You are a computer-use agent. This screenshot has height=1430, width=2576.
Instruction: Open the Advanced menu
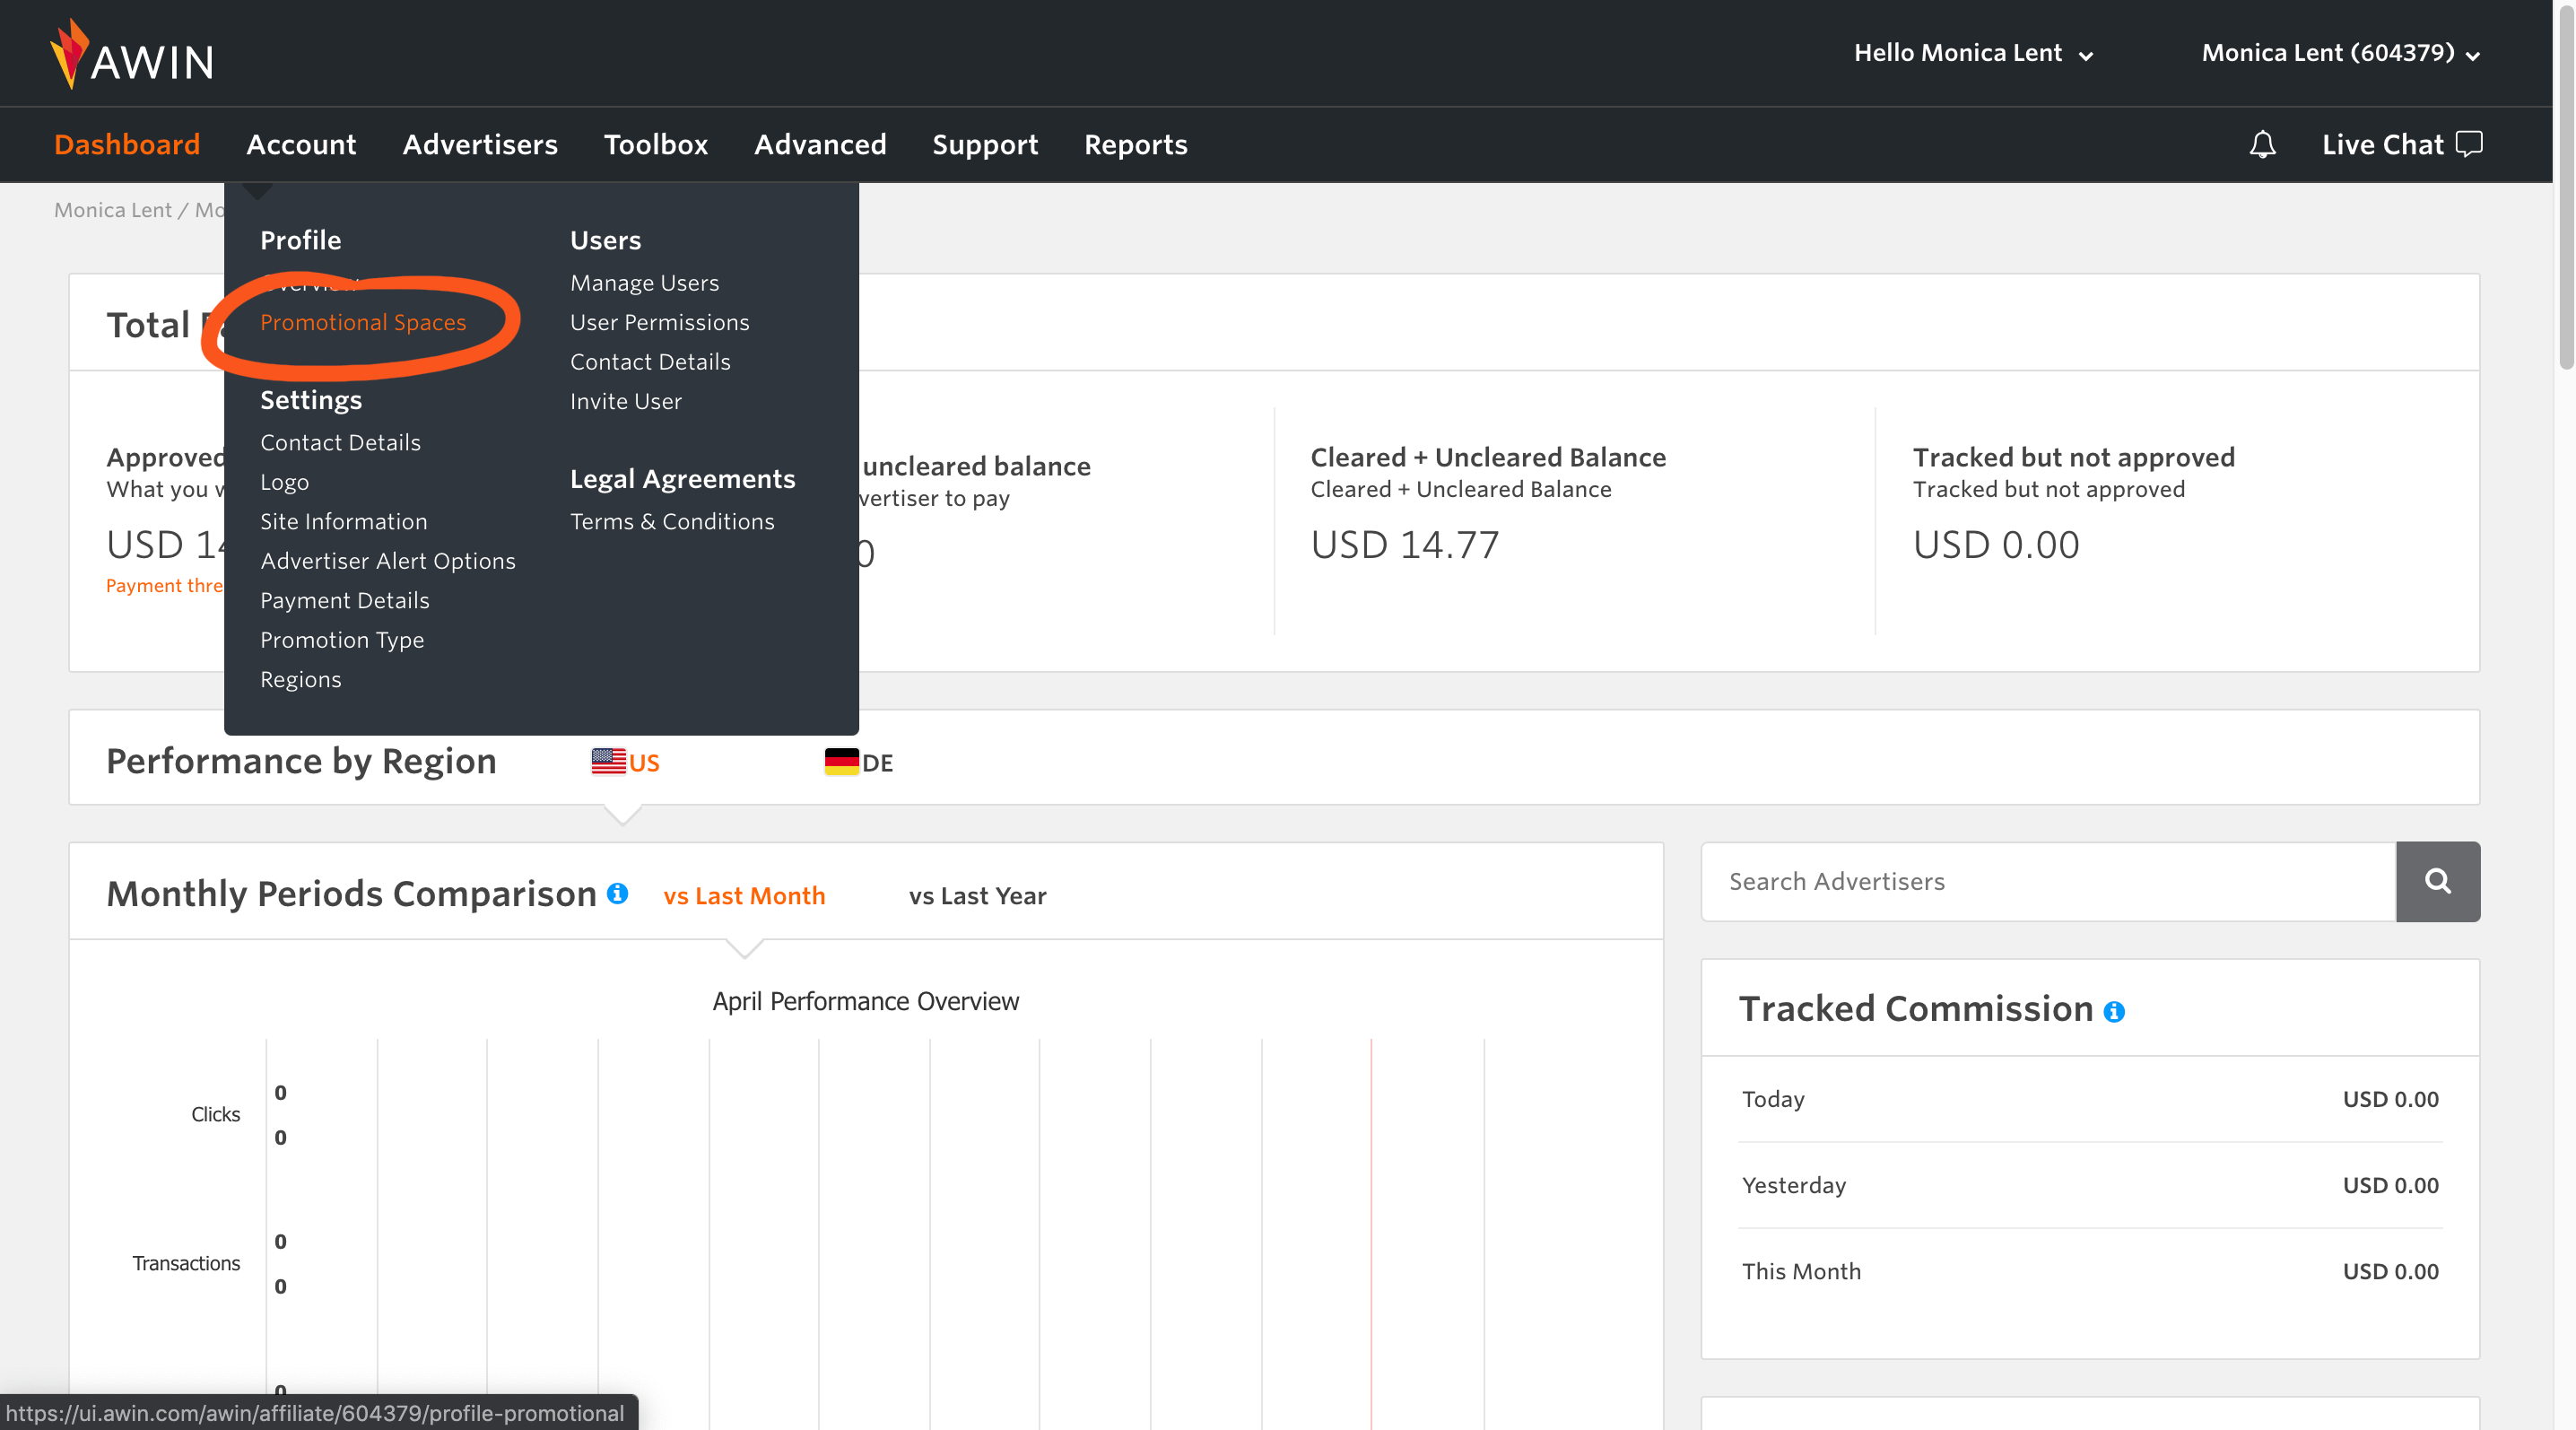pos(820,145)
